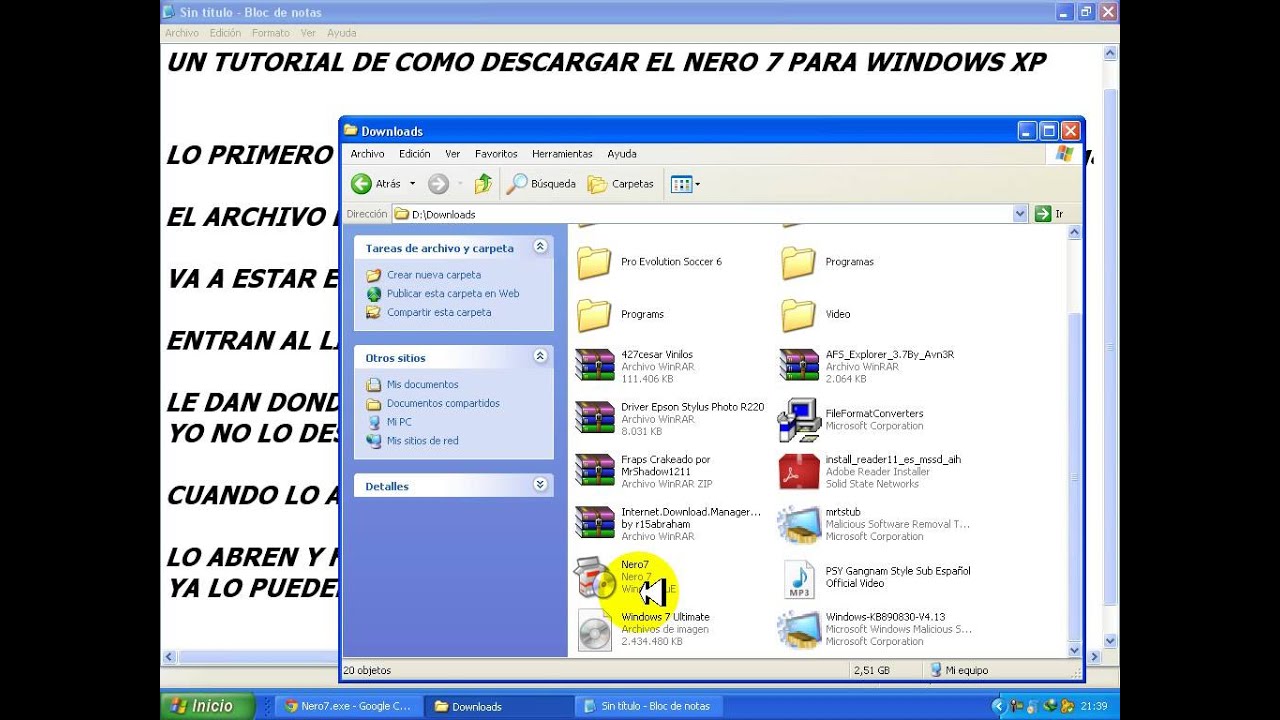Viewport: 1280px width, 720px height.
Task: Click Compartir esta carpeta link
Action: 439,312
